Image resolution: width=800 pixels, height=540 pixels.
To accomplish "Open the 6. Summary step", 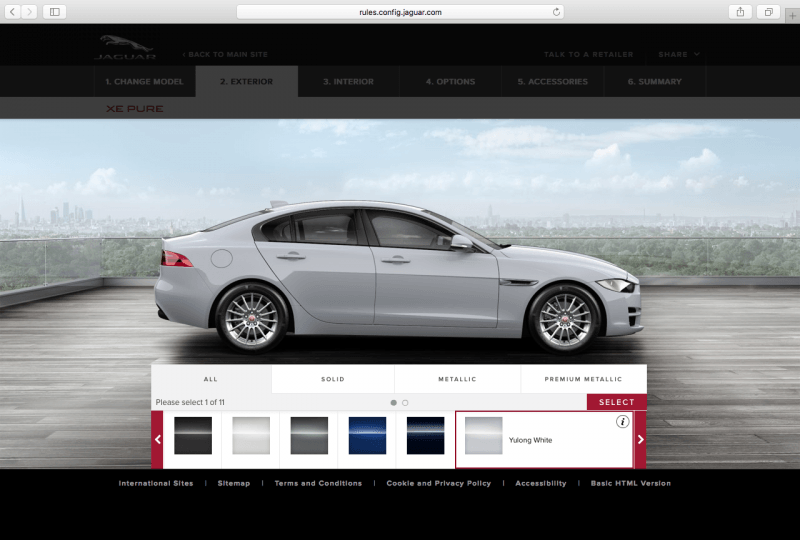I will [655, 81].
